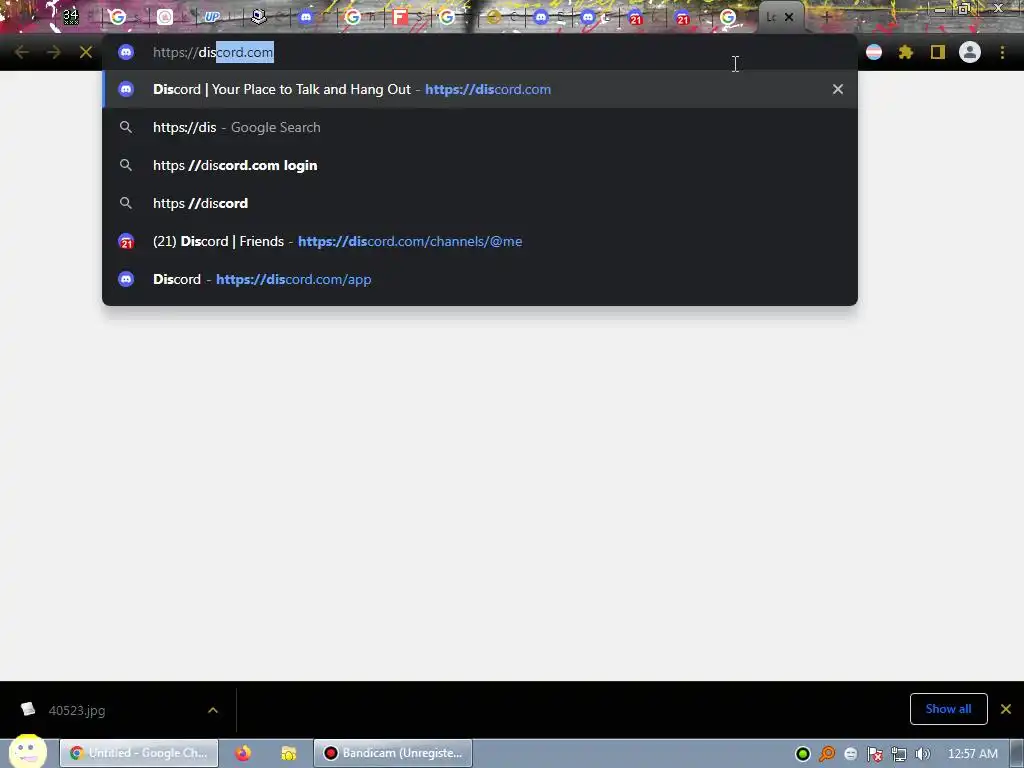Screen dimensions: 1024x768
Task: Select 'Discord | Your Place to Talk and Hang Out' suggestion
Action: (x=480, y=89)
